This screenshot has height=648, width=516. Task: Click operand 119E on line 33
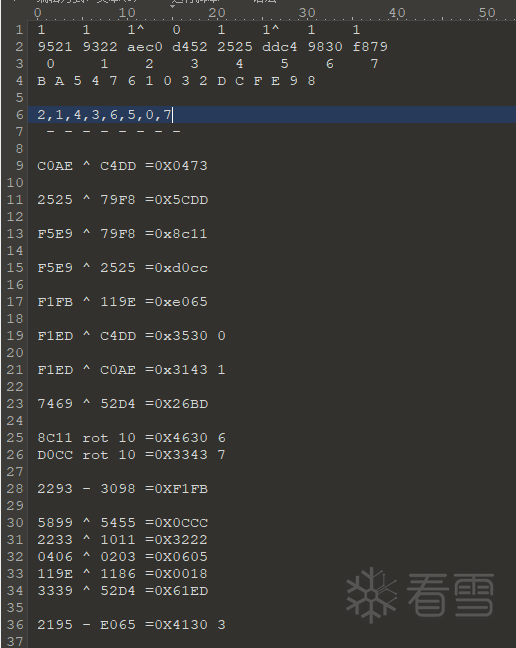[x=55, y=574]
